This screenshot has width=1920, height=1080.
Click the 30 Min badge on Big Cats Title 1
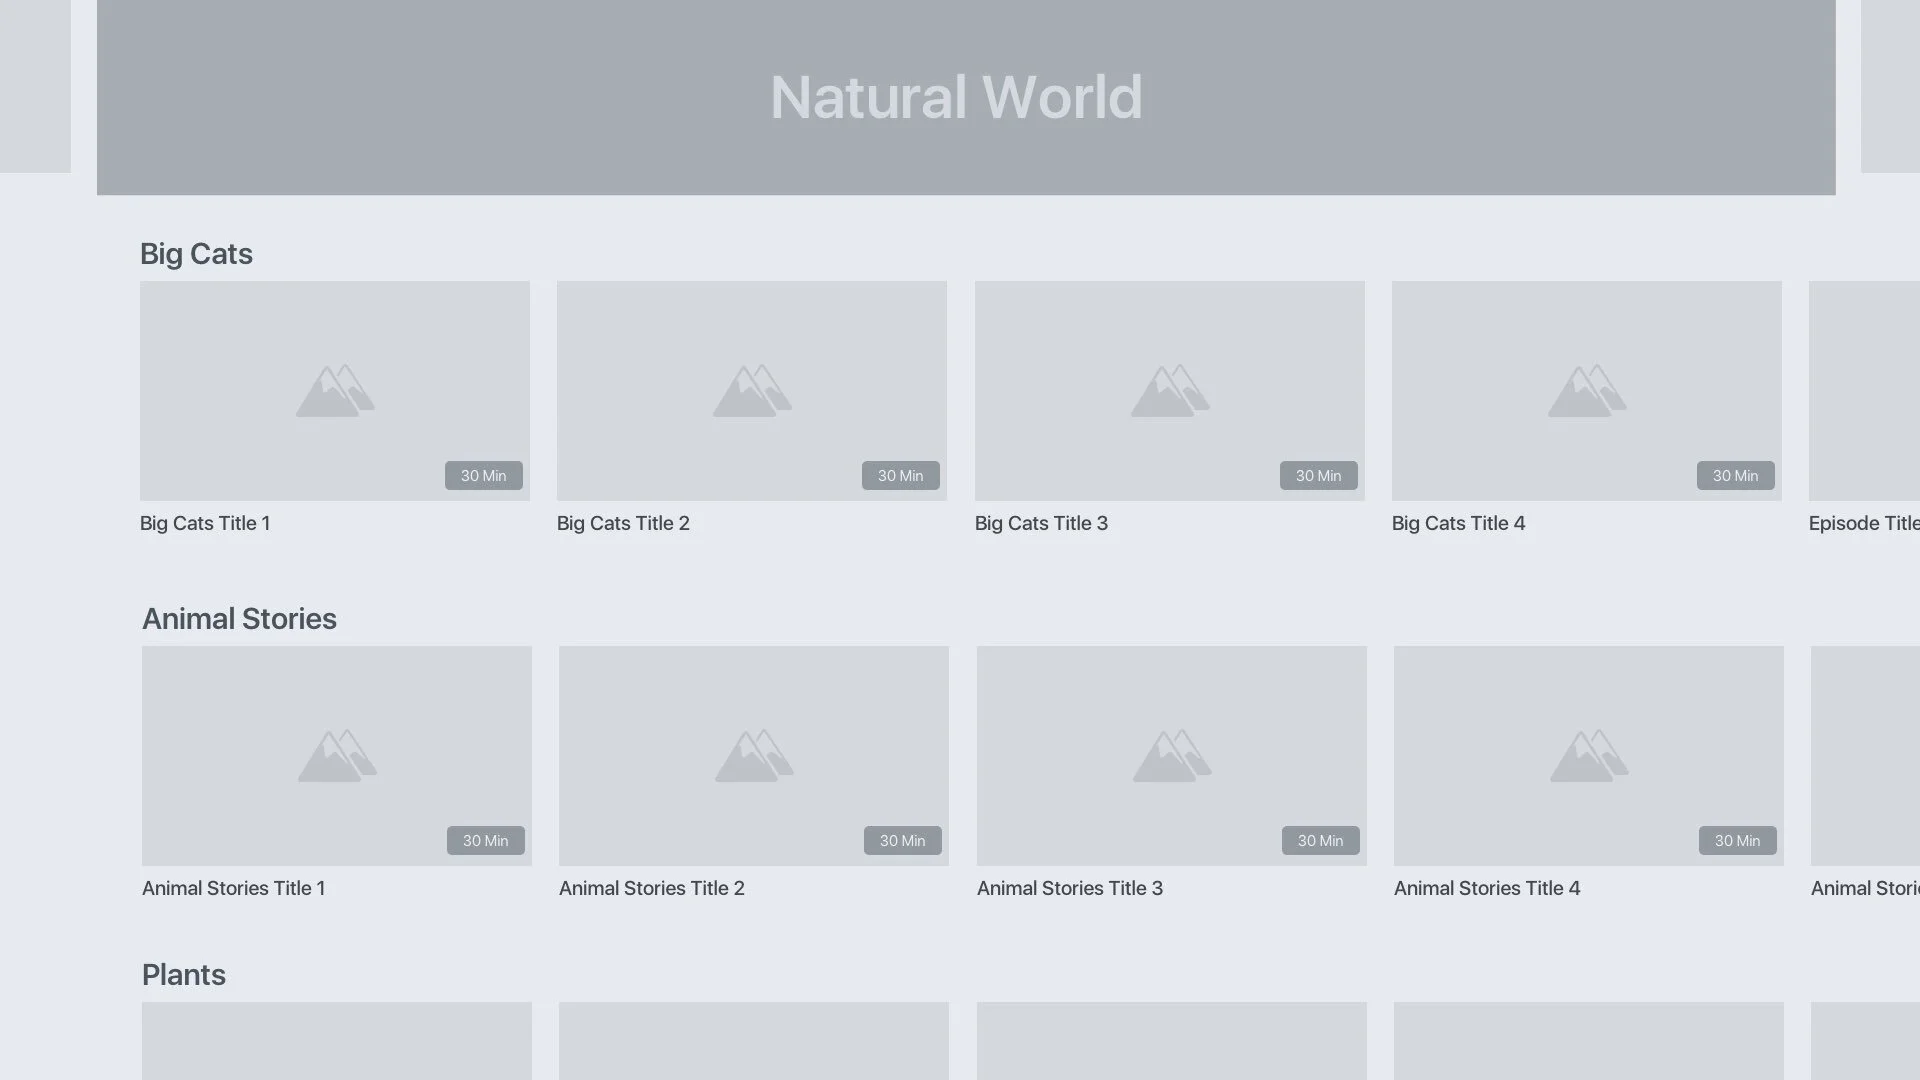click(484, 476)
